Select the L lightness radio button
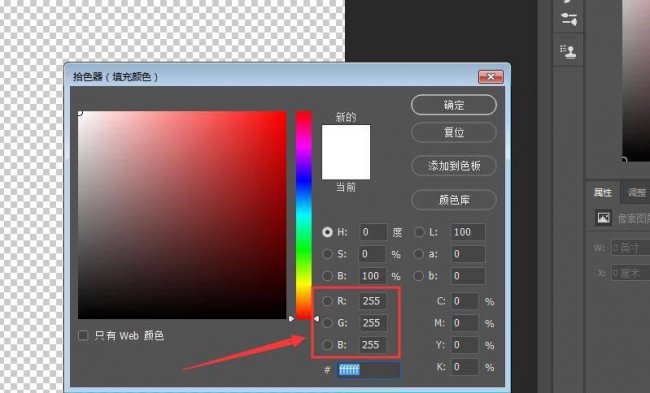The width and height of the screenshot is (650, 393). 419,232
